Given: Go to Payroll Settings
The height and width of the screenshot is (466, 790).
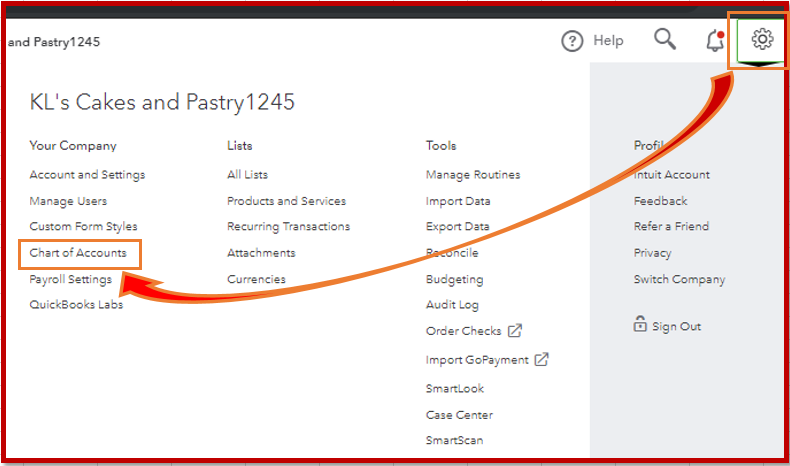Looking at the screenshot, I should [x=70, y=280].
